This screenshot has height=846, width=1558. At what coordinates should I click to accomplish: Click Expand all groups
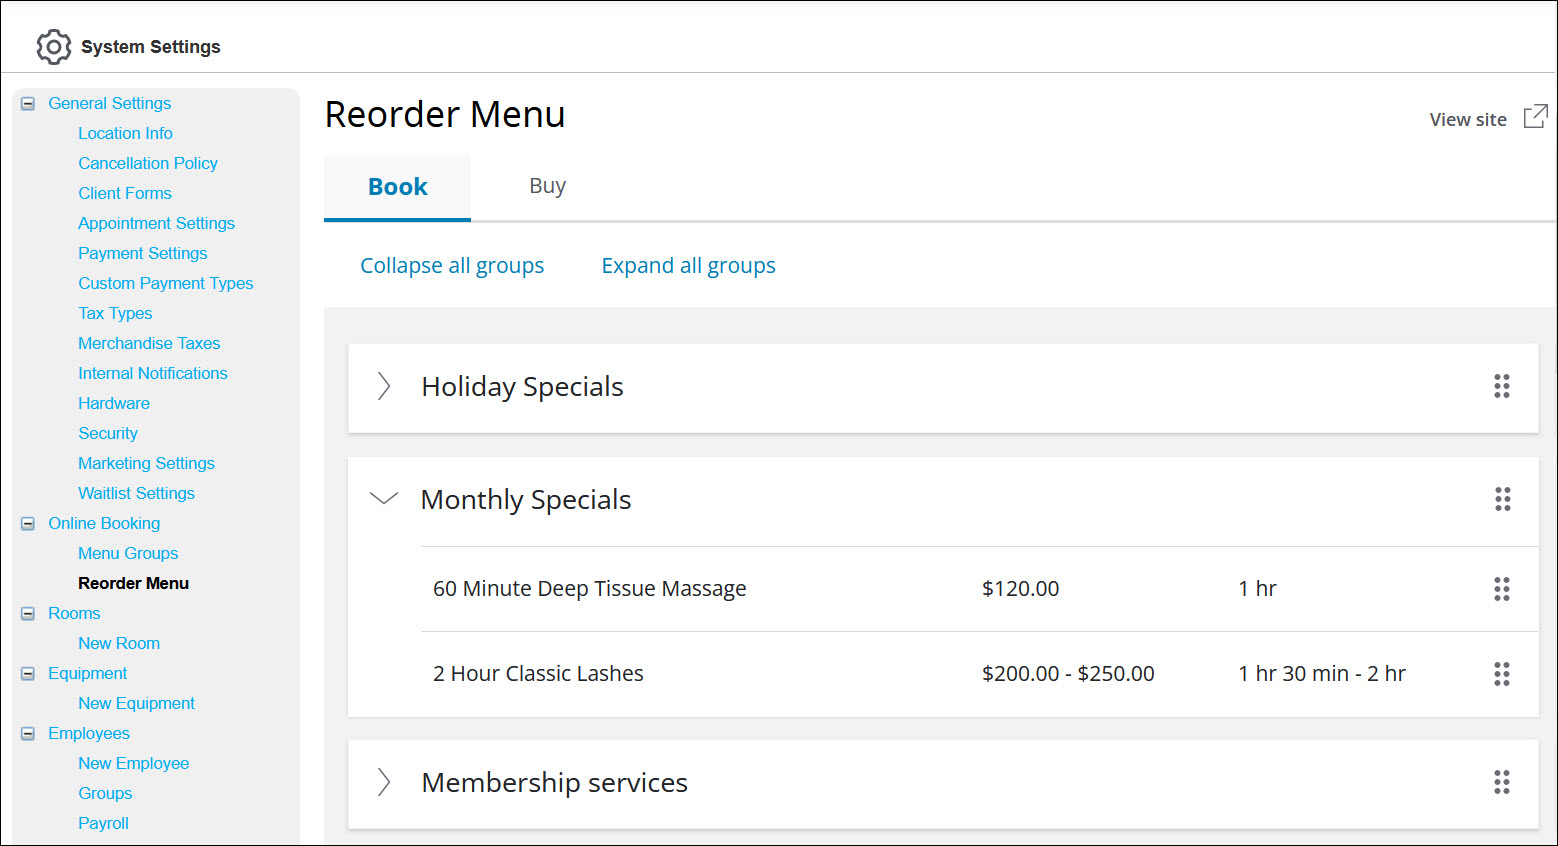688,265
